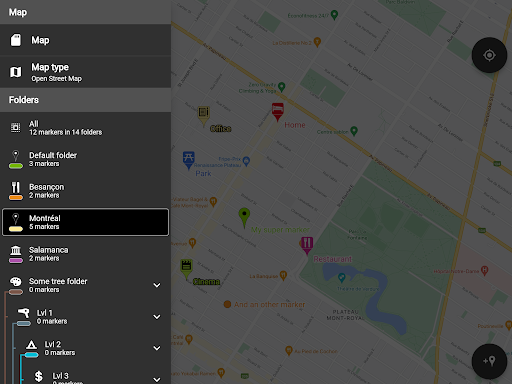Select the highlighted Montréal folder
This screenshot has width=512, height=384.
coord(85,222)
